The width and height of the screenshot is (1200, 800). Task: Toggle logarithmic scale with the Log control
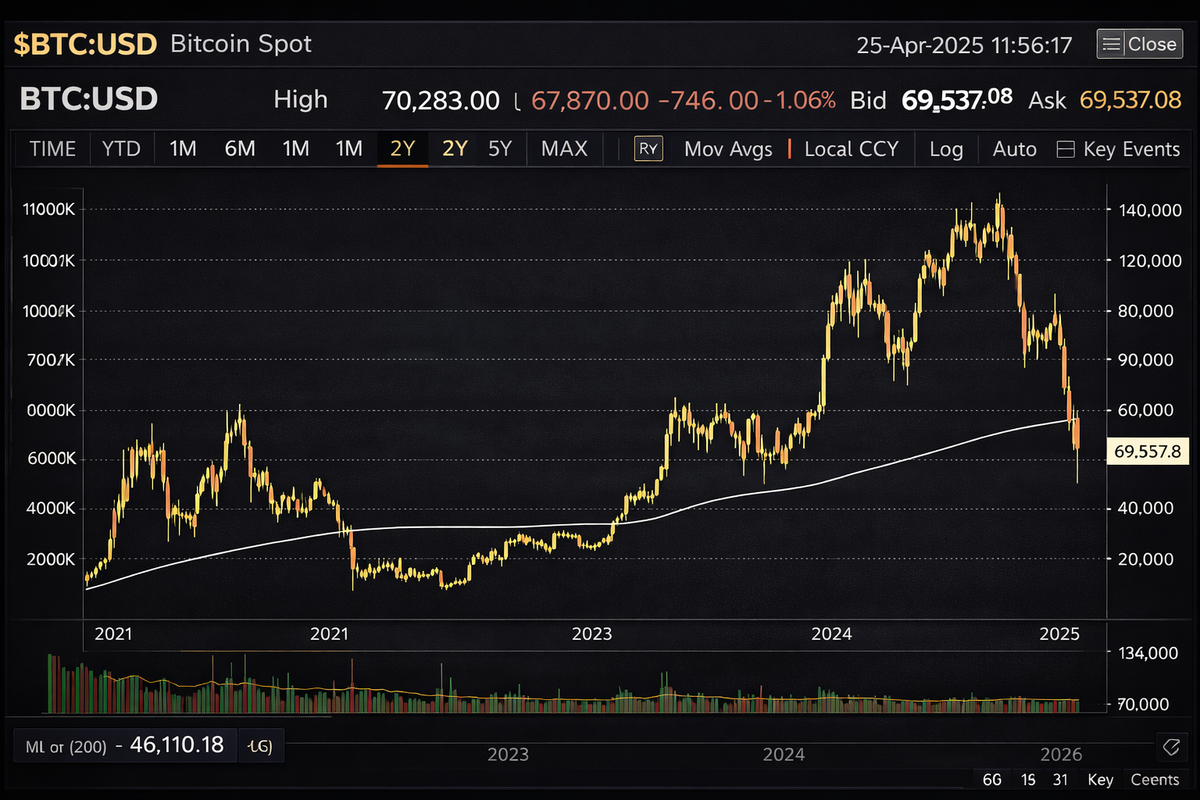coord(946,148)
